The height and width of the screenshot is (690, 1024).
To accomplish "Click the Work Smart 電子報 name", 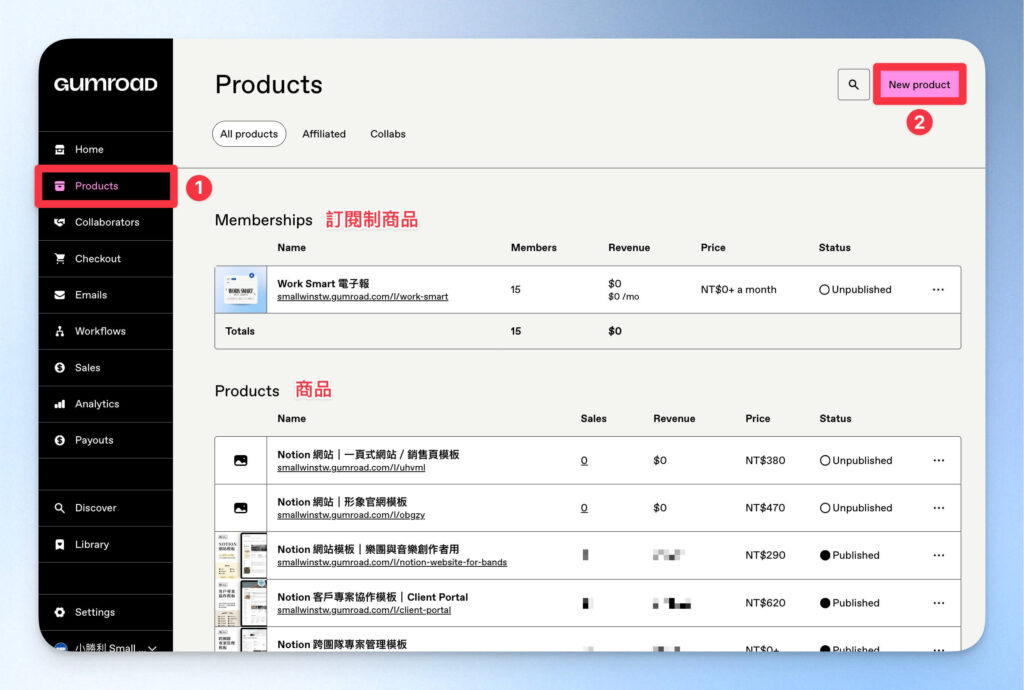I will click(x=323, y=283).
